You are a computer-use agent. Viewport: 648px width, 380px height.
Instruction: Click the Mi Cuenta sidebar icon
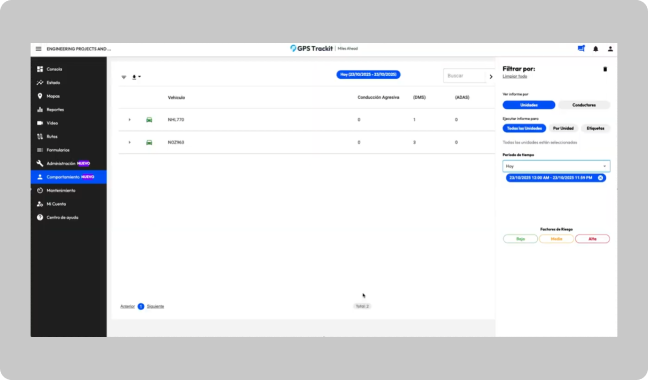[x=40, y=204]
